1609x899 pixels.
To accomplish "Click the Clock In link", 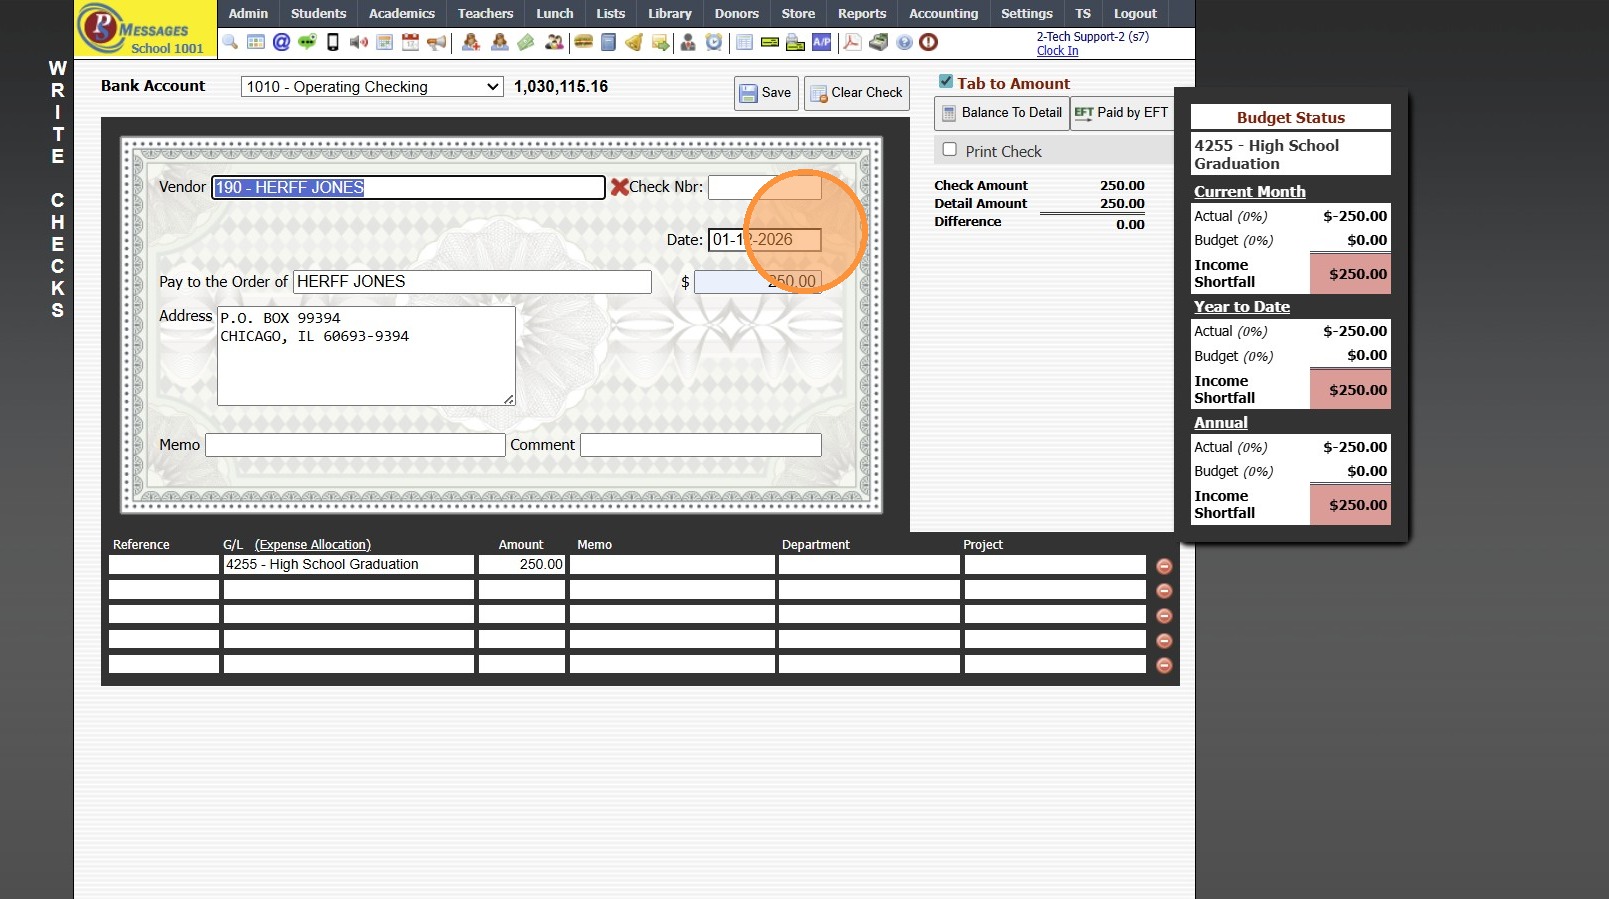I will coord(1057,51).
